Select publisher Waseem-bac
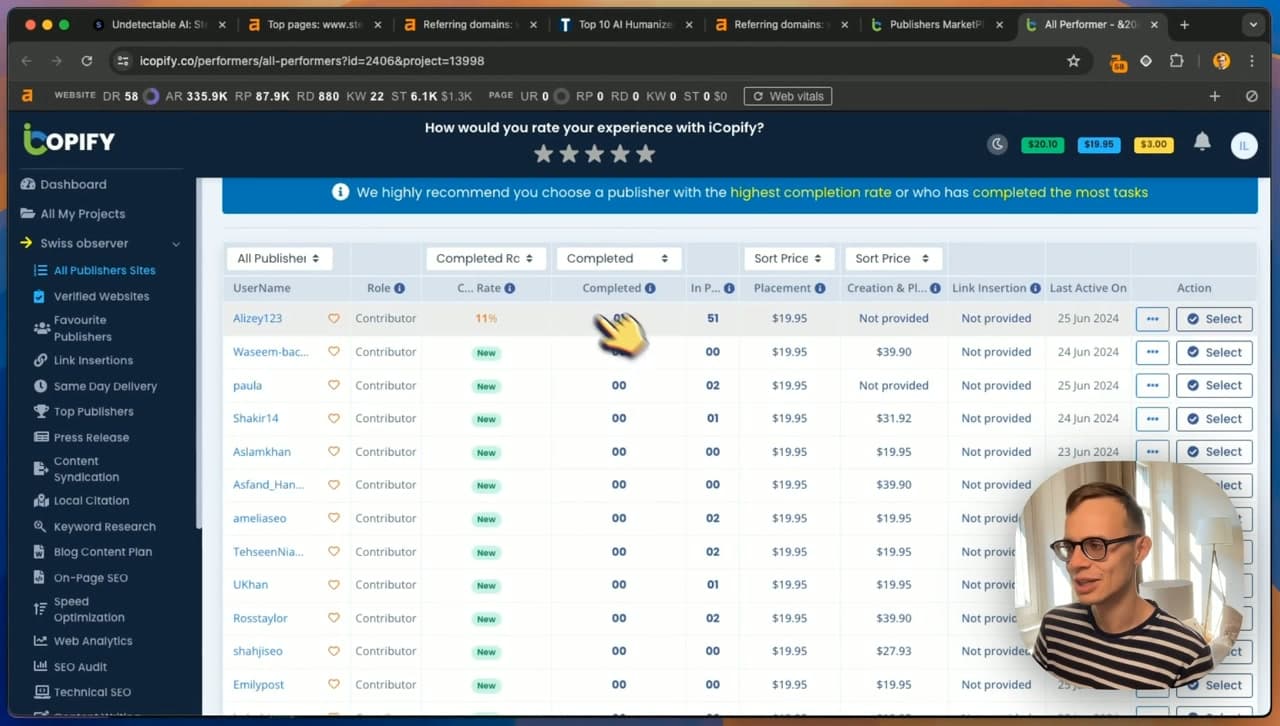 1214,352
